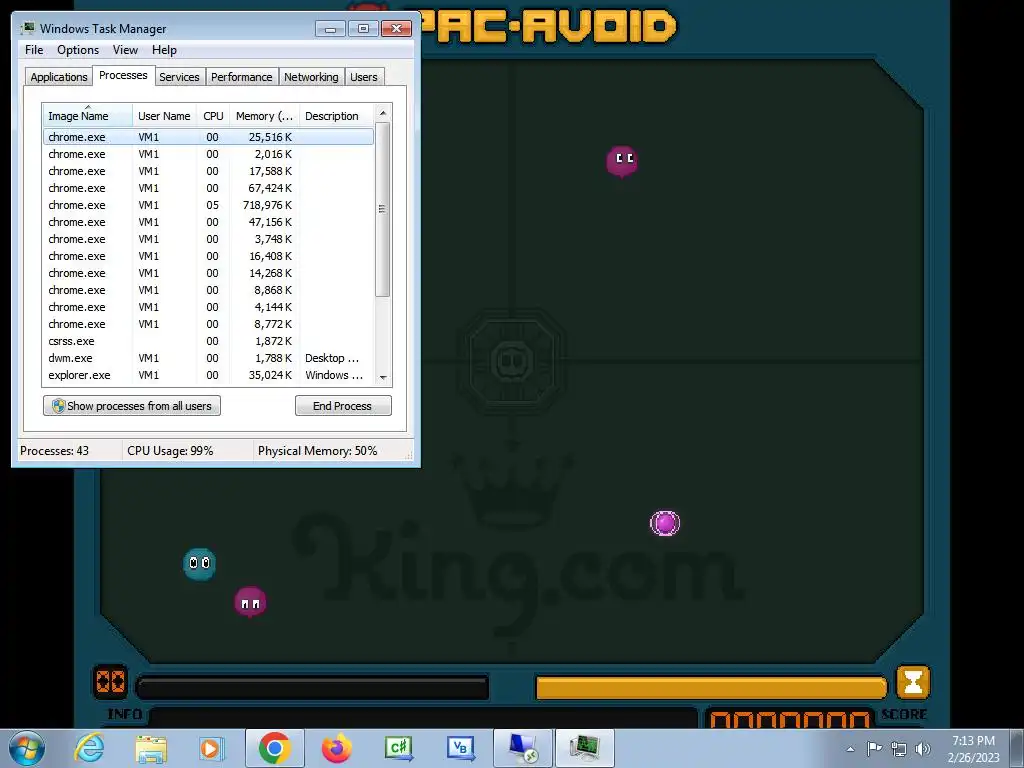
Task: Click the network tray icon
Action: tap(899, 749)
